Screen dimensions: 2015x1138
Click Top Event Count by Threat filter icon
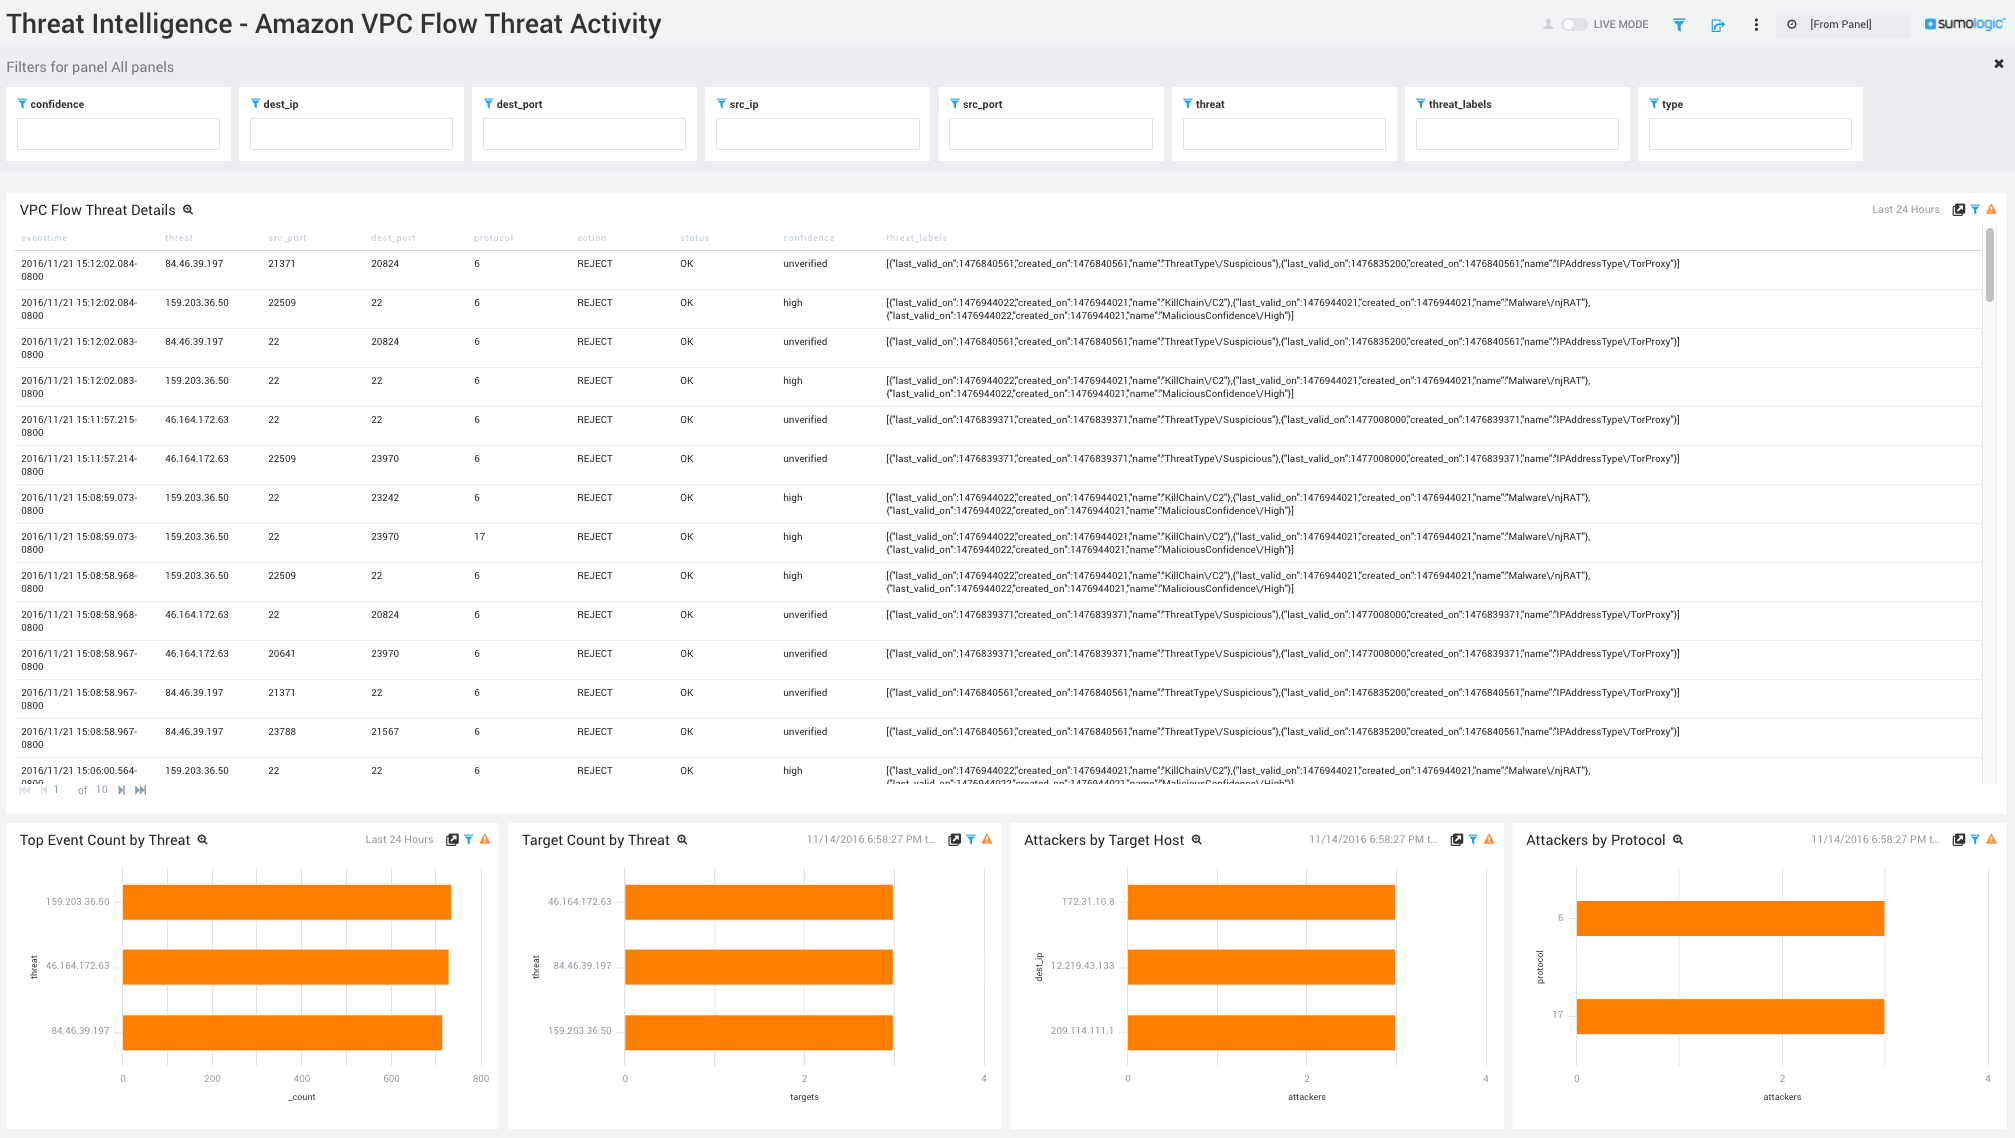tap(469, 840)
